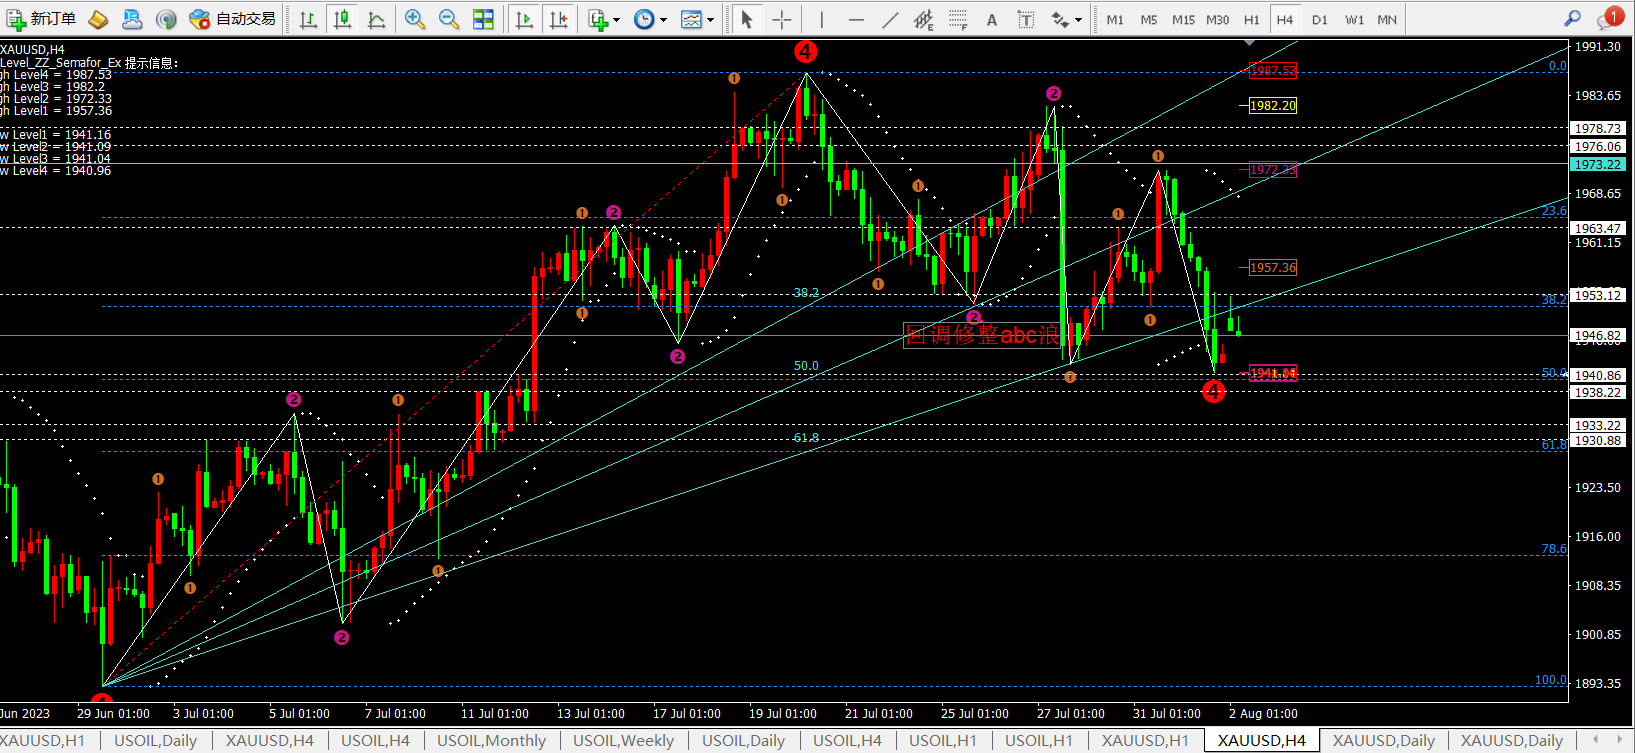The height and width of the screenshot is (753, 1635).
Task: Open MetaEditor with the yellow book icon
Action: point(98,19)
